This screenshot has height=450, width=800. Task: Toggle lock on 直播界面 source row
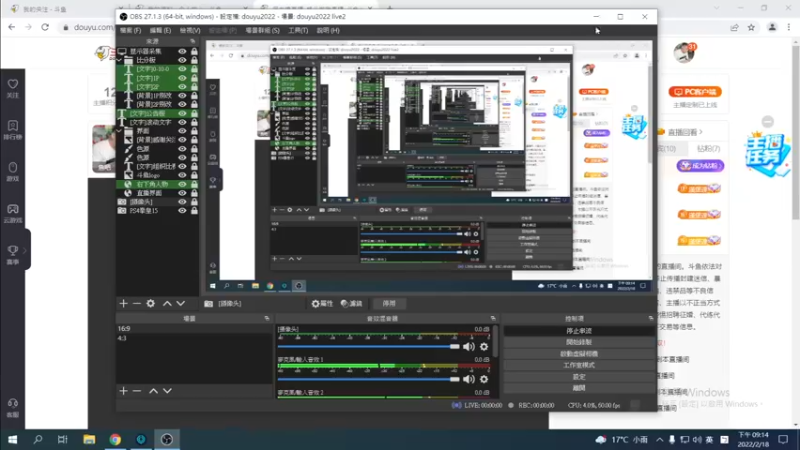click(x=194, y=193)
